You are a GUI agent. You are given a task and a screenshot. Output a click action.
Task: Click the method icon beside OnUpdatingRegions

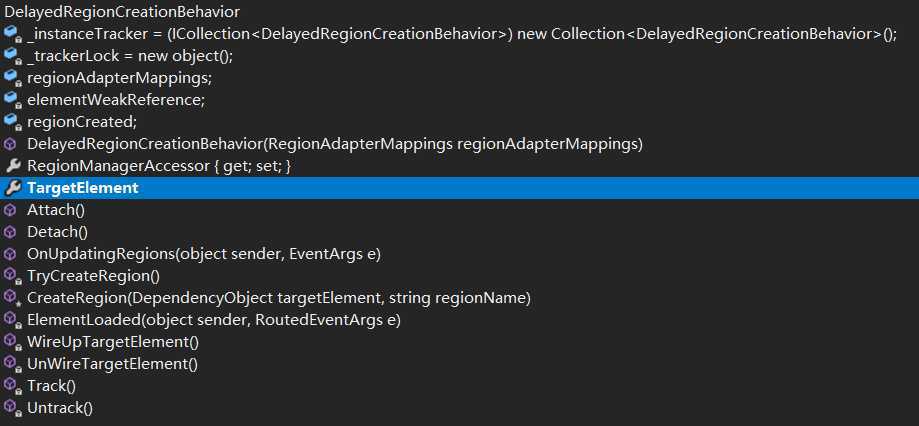click(10, 254)
